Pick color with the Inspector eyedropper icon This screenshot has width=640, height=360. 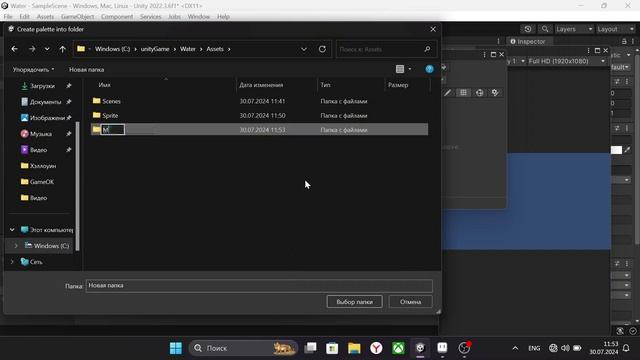[x=627, y=150]
